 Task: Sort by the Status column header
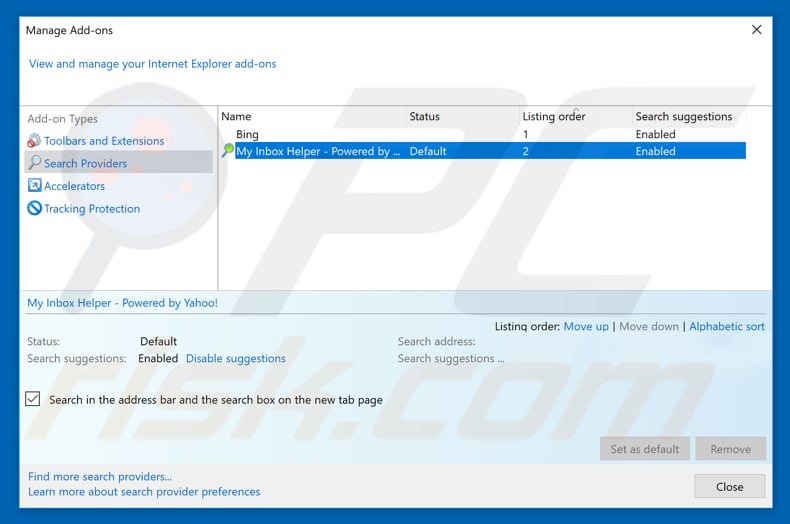pos(463,116)
